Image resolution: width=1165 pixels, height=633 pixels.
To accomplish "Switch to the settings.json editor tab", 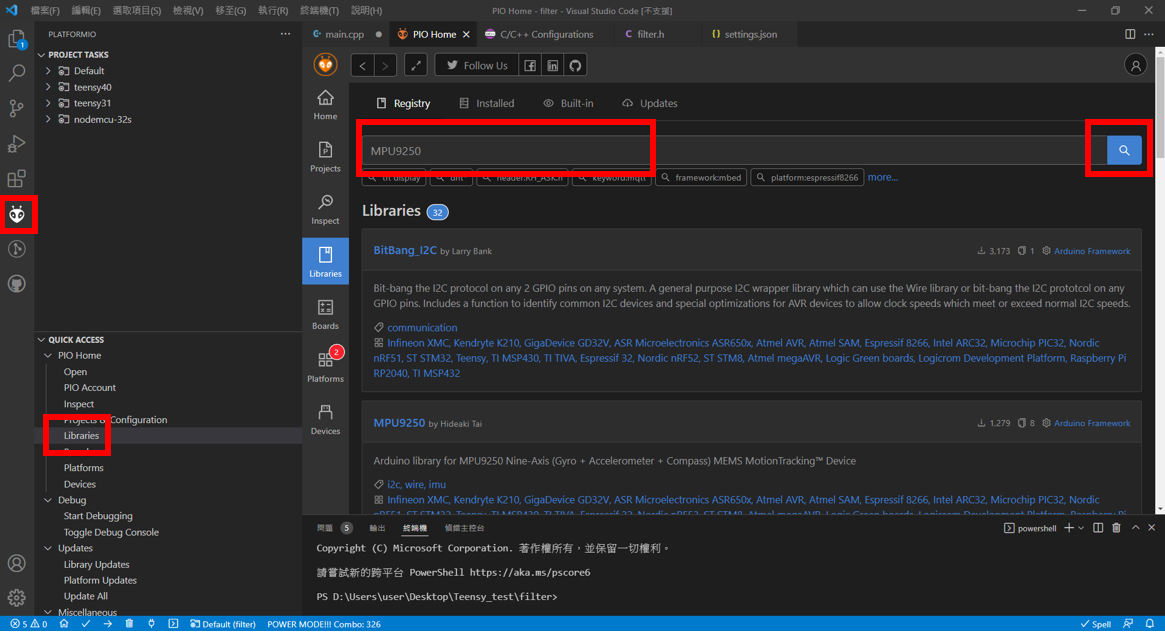I will click(x=750, y=34).
